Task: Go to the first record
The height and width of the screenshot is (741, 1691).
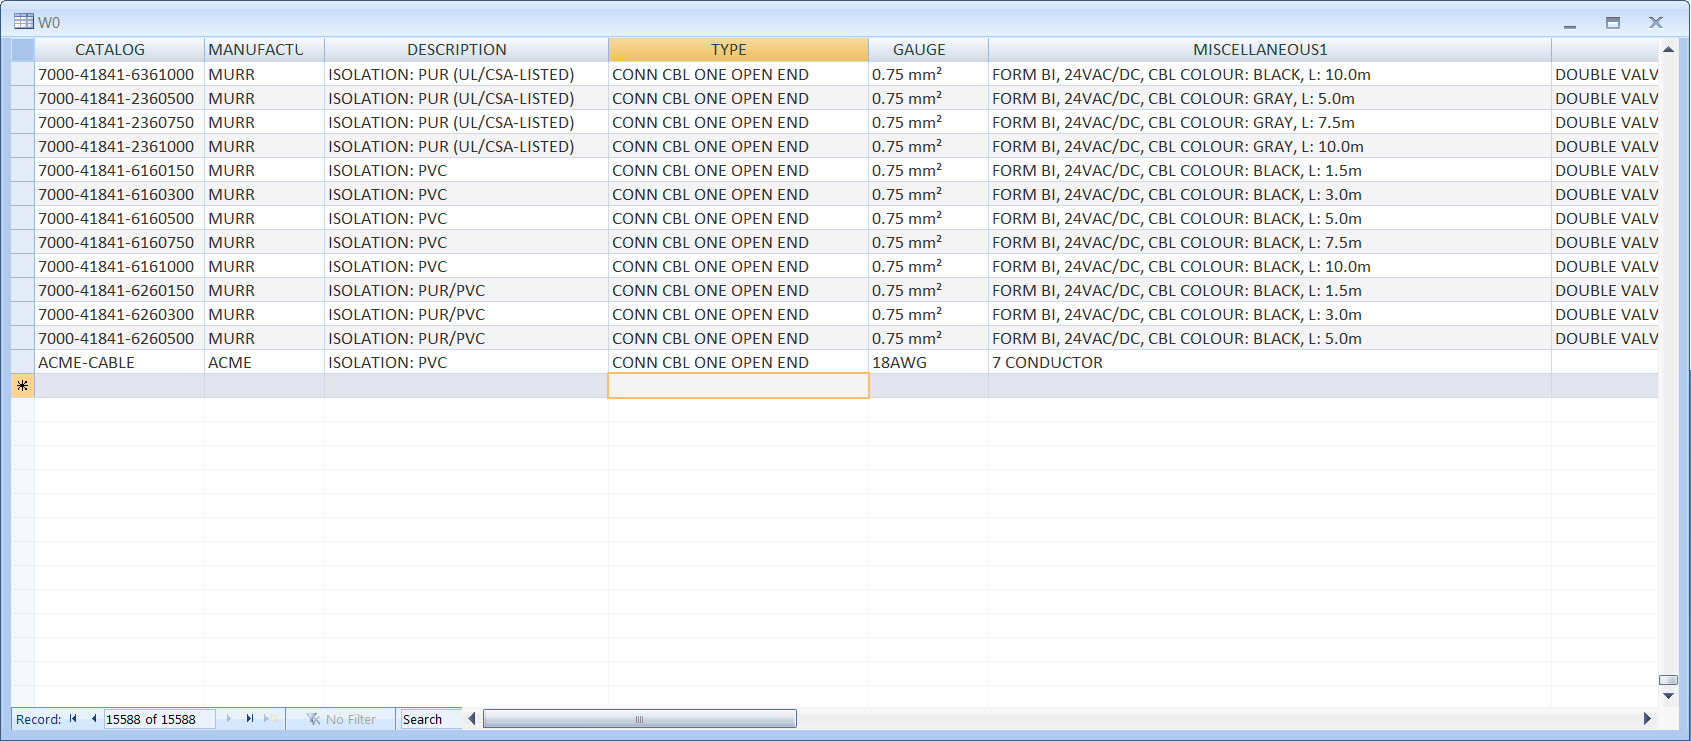Action: [73, 719]
